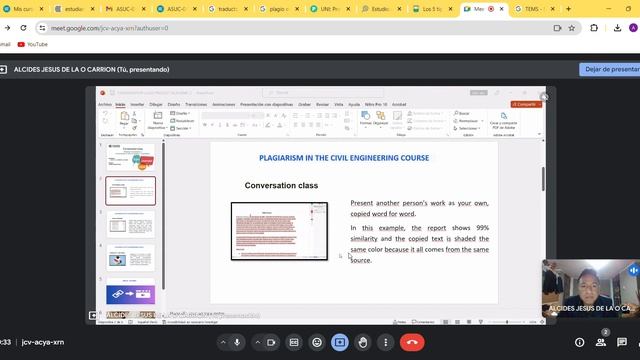The height and width of the screenshot is (360, 640).
Task: Open meeting details info icon
Action: (x=580, y=342)
